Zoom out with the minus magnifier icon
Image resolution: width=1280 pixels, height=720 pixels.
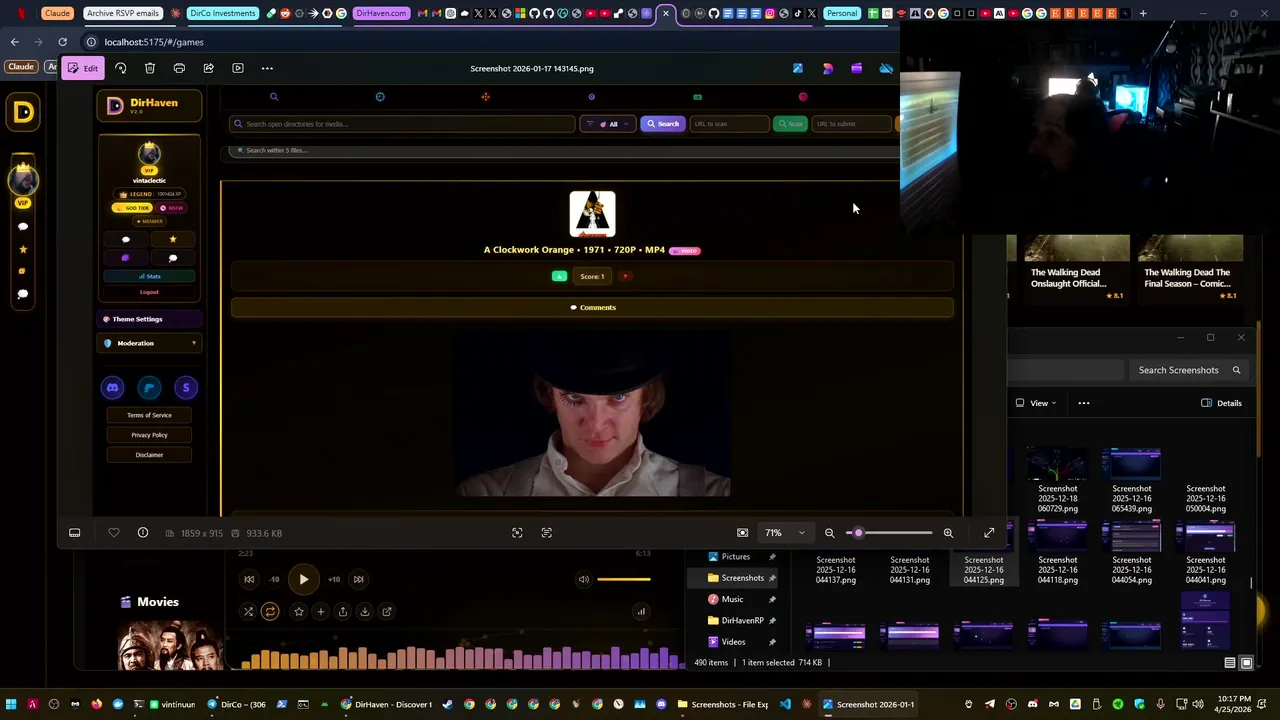click(829, 533)
